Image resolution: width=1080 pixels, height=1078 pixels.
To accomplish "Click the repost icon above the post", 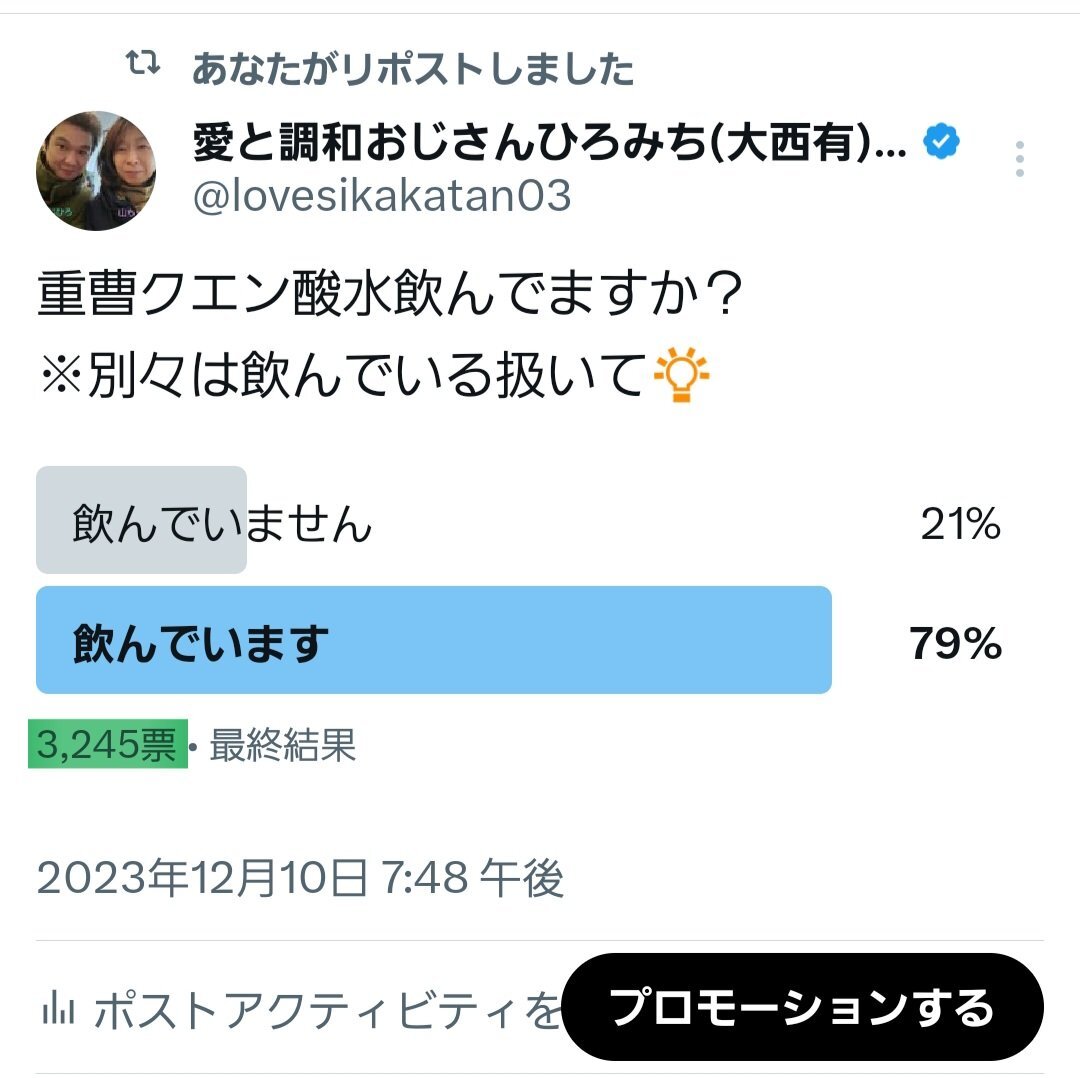I will coord(144,66).
